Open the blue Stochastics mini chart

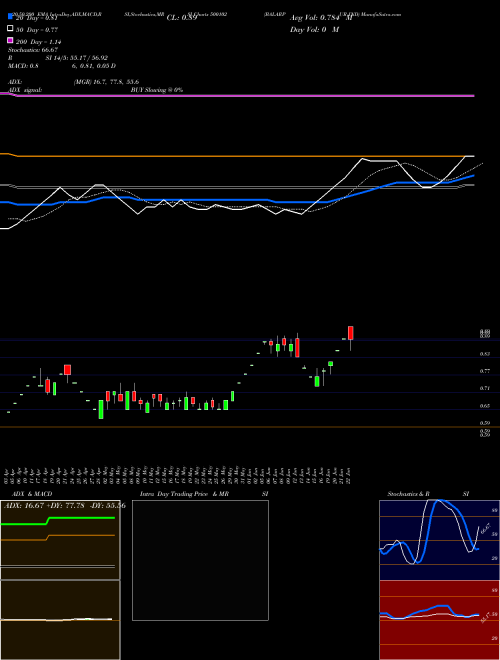pyautogui.click(x=439, y=540)
